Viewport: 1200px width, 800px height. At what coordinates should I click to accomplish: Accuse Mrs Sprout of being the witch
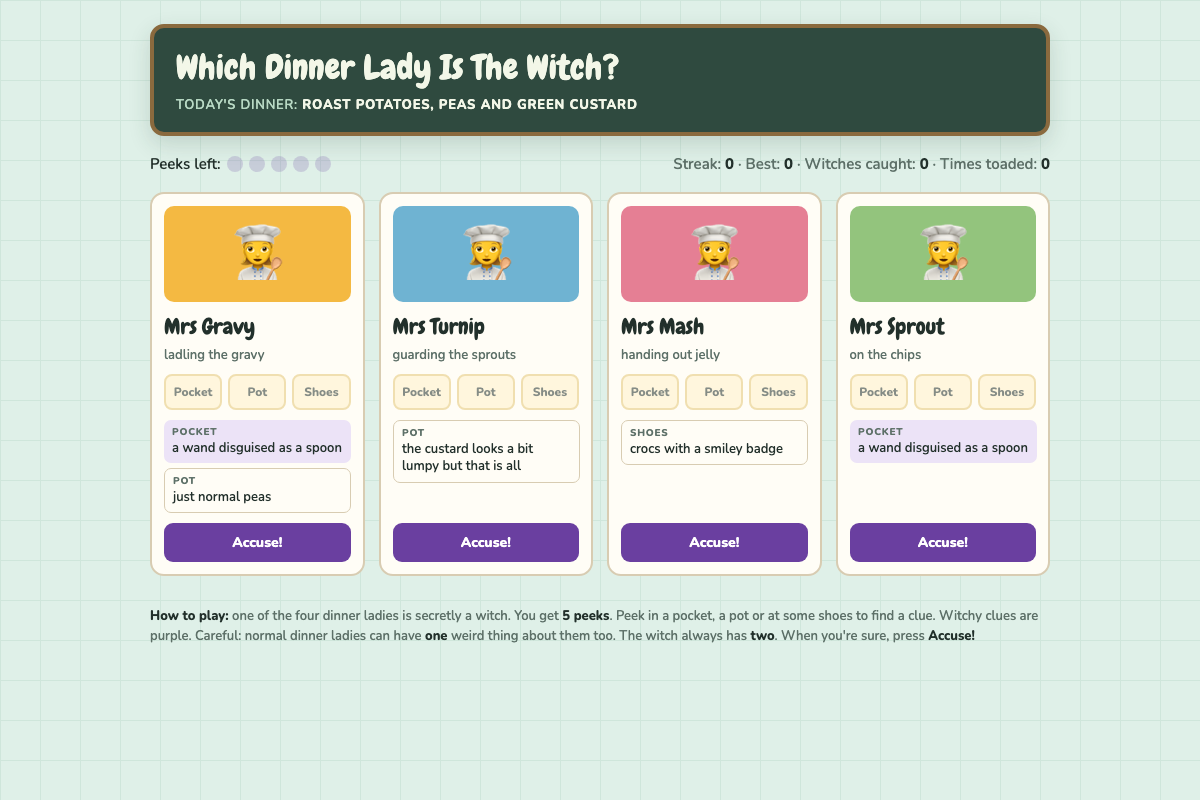943,542
